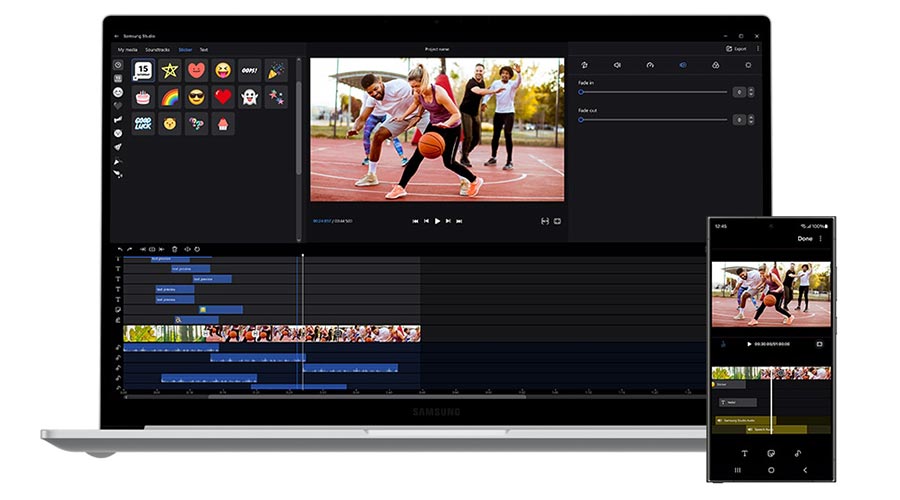The image size is (900, 500).
Task: Select the Sticker tab
Action: point(185,50)
